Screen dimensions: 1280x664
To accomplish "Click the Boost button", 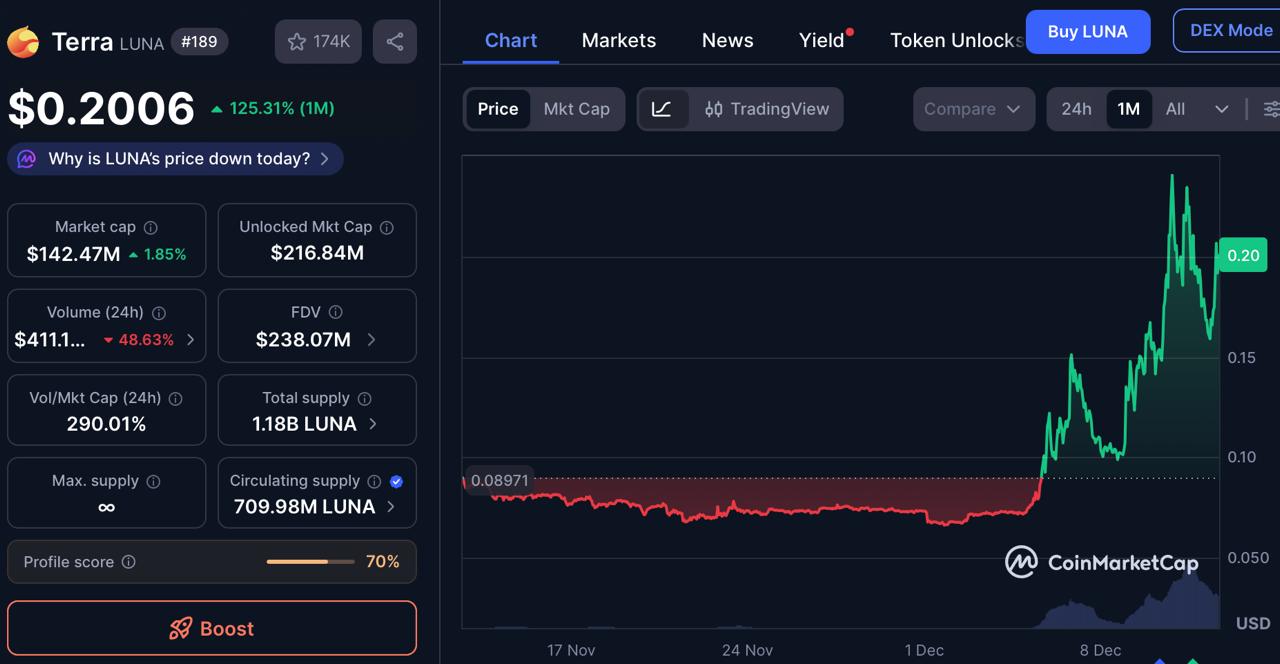I will pyautogui.click(x=211, y=628).
